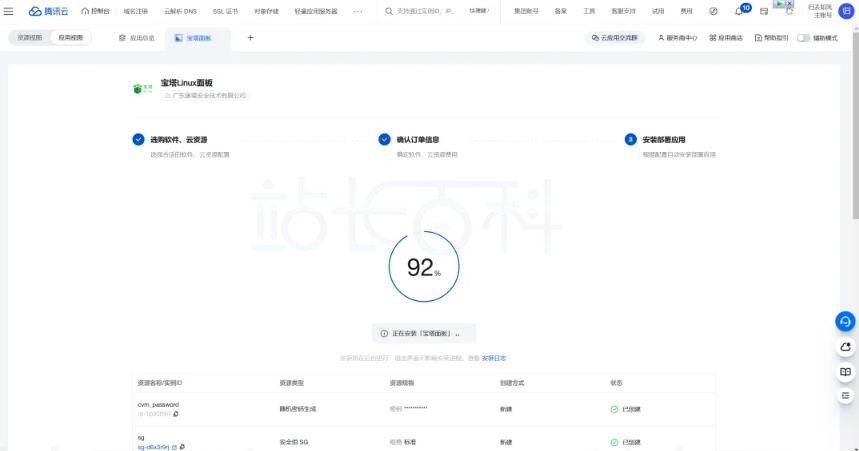Click the customer service headset floating button
Screen dimensions: 859x451
click(845, 321)
